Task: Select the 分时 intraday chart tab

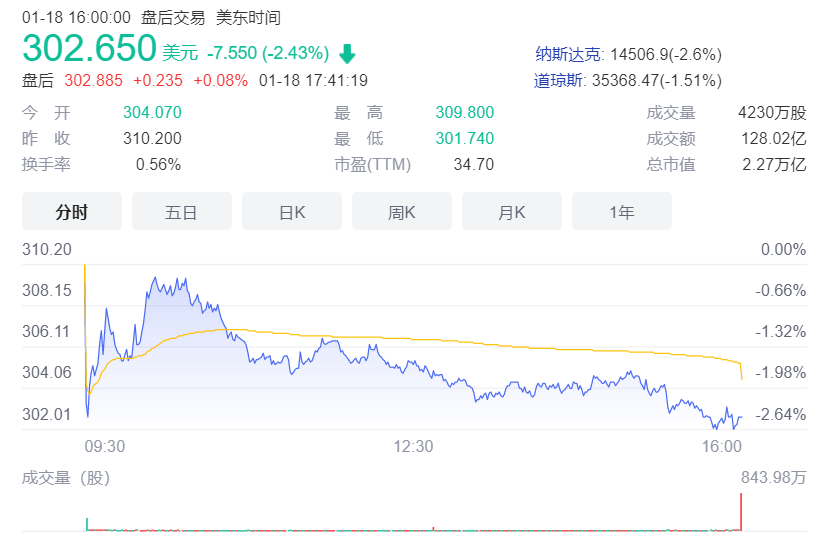Action: pos(72,212)
